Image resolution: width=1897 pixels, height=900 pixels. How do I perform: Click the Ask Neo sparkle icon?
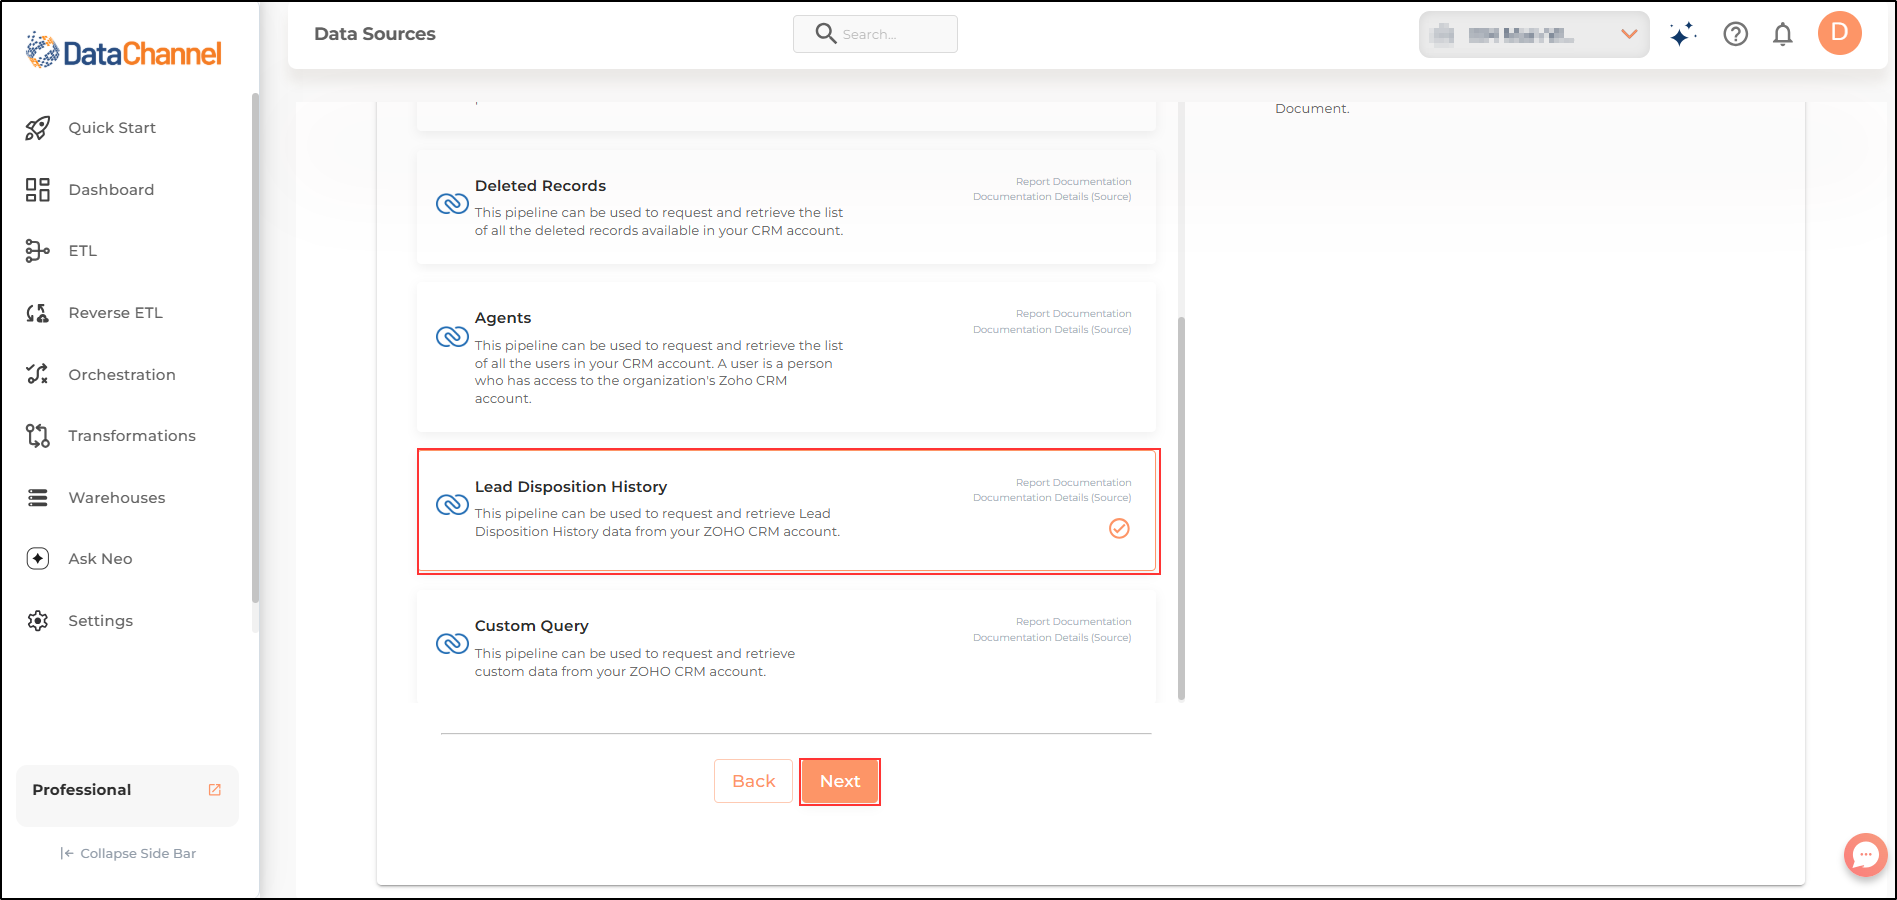(x=37, y=559)
